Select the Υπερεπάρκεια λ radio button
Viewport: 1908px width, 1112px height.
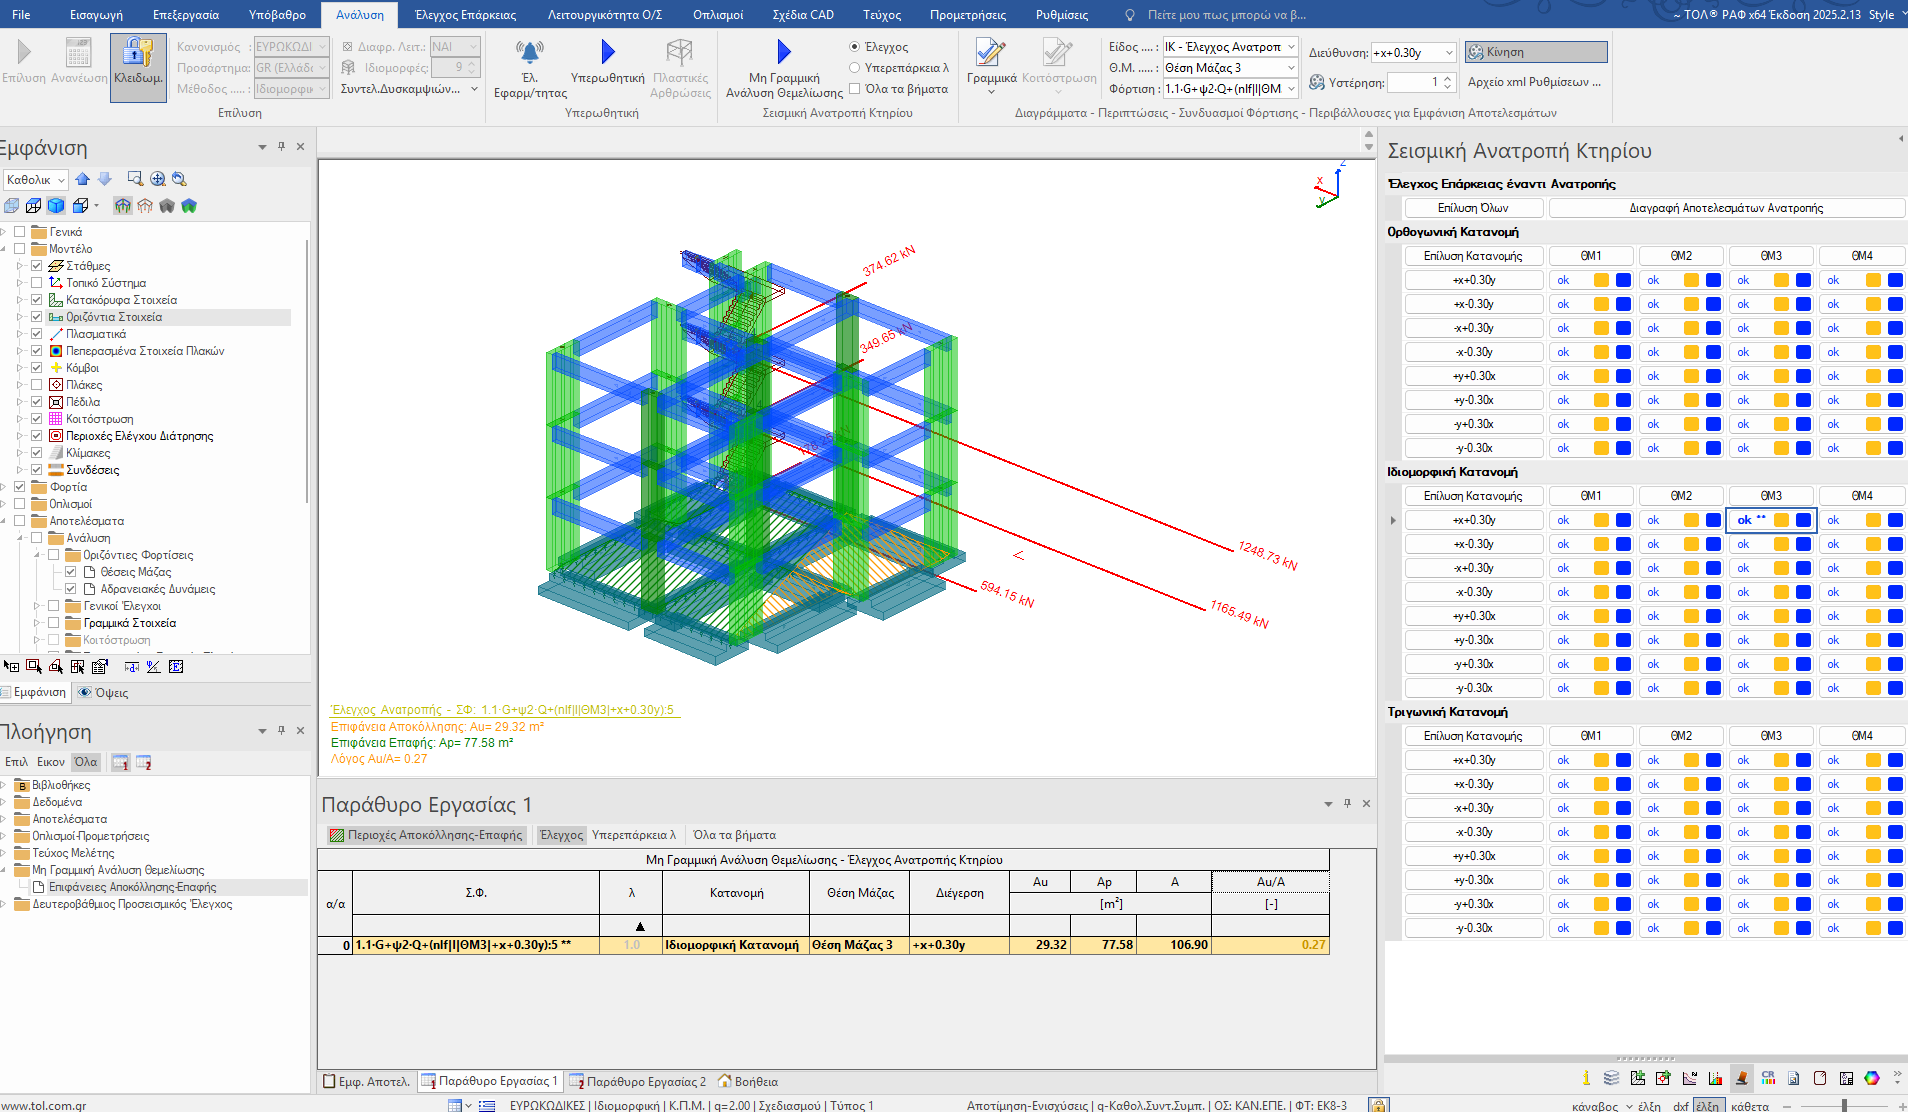[855, 68]
